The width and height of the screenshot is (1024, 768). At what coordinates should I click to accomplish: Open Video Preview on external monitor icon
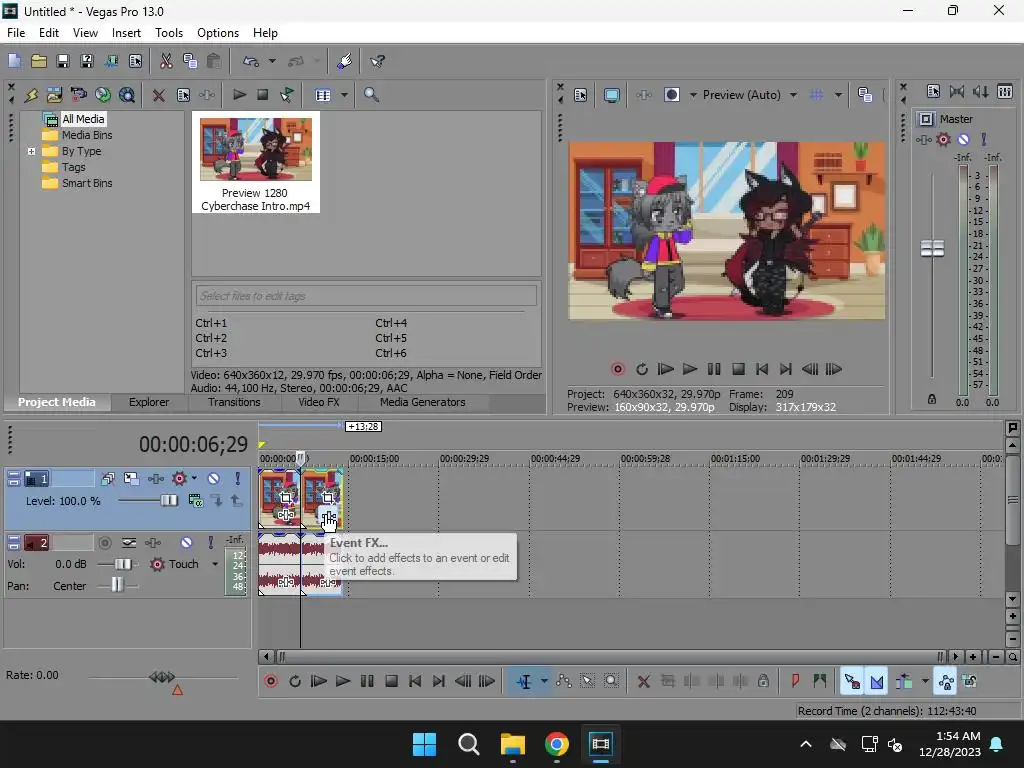[611, 95]
